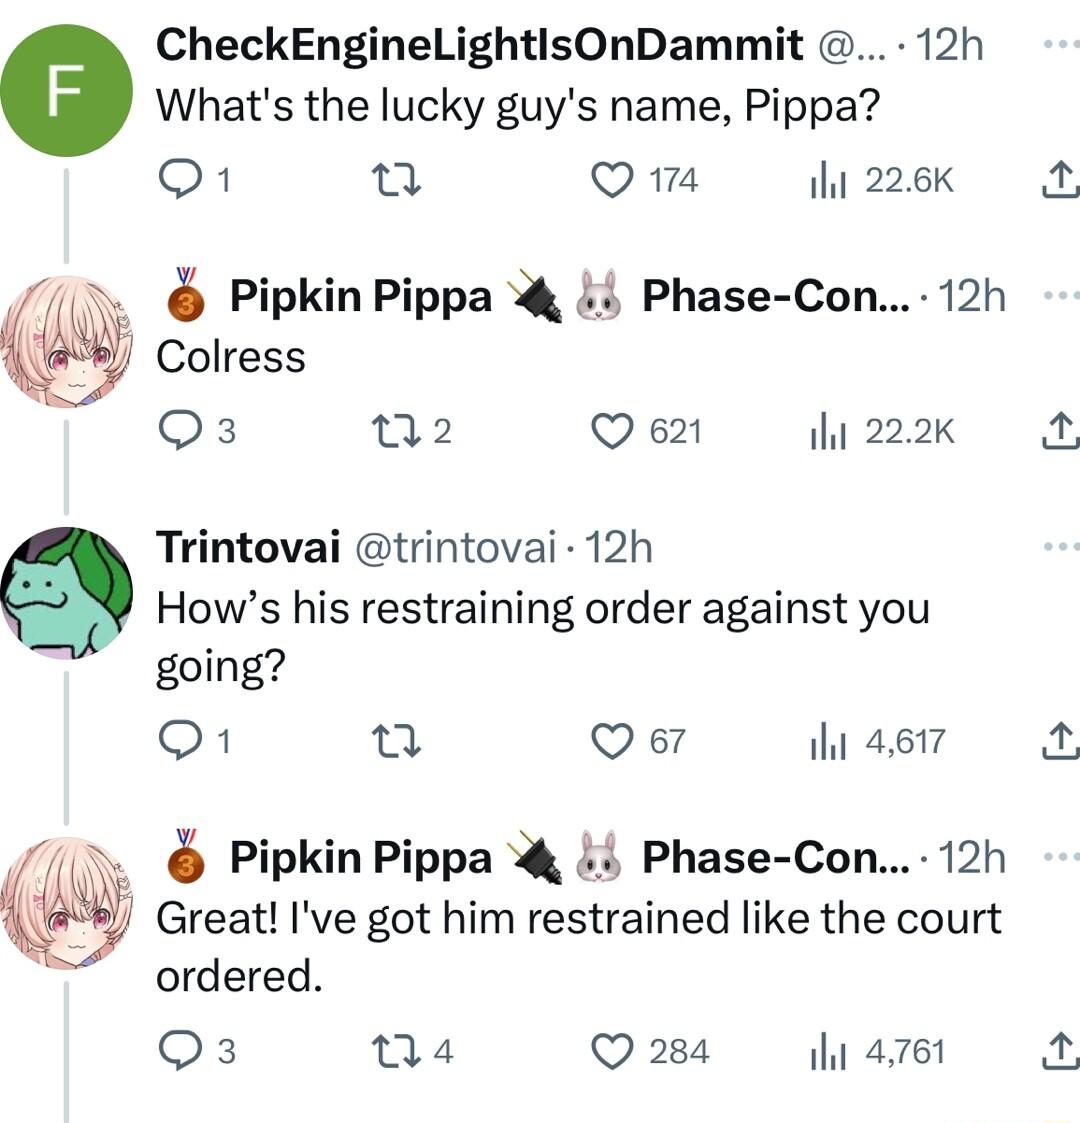Toggle retweet on the 'restrained like the court ordered' tweet
Screen dimensions: 1080x1123
tap(398, 1050)
